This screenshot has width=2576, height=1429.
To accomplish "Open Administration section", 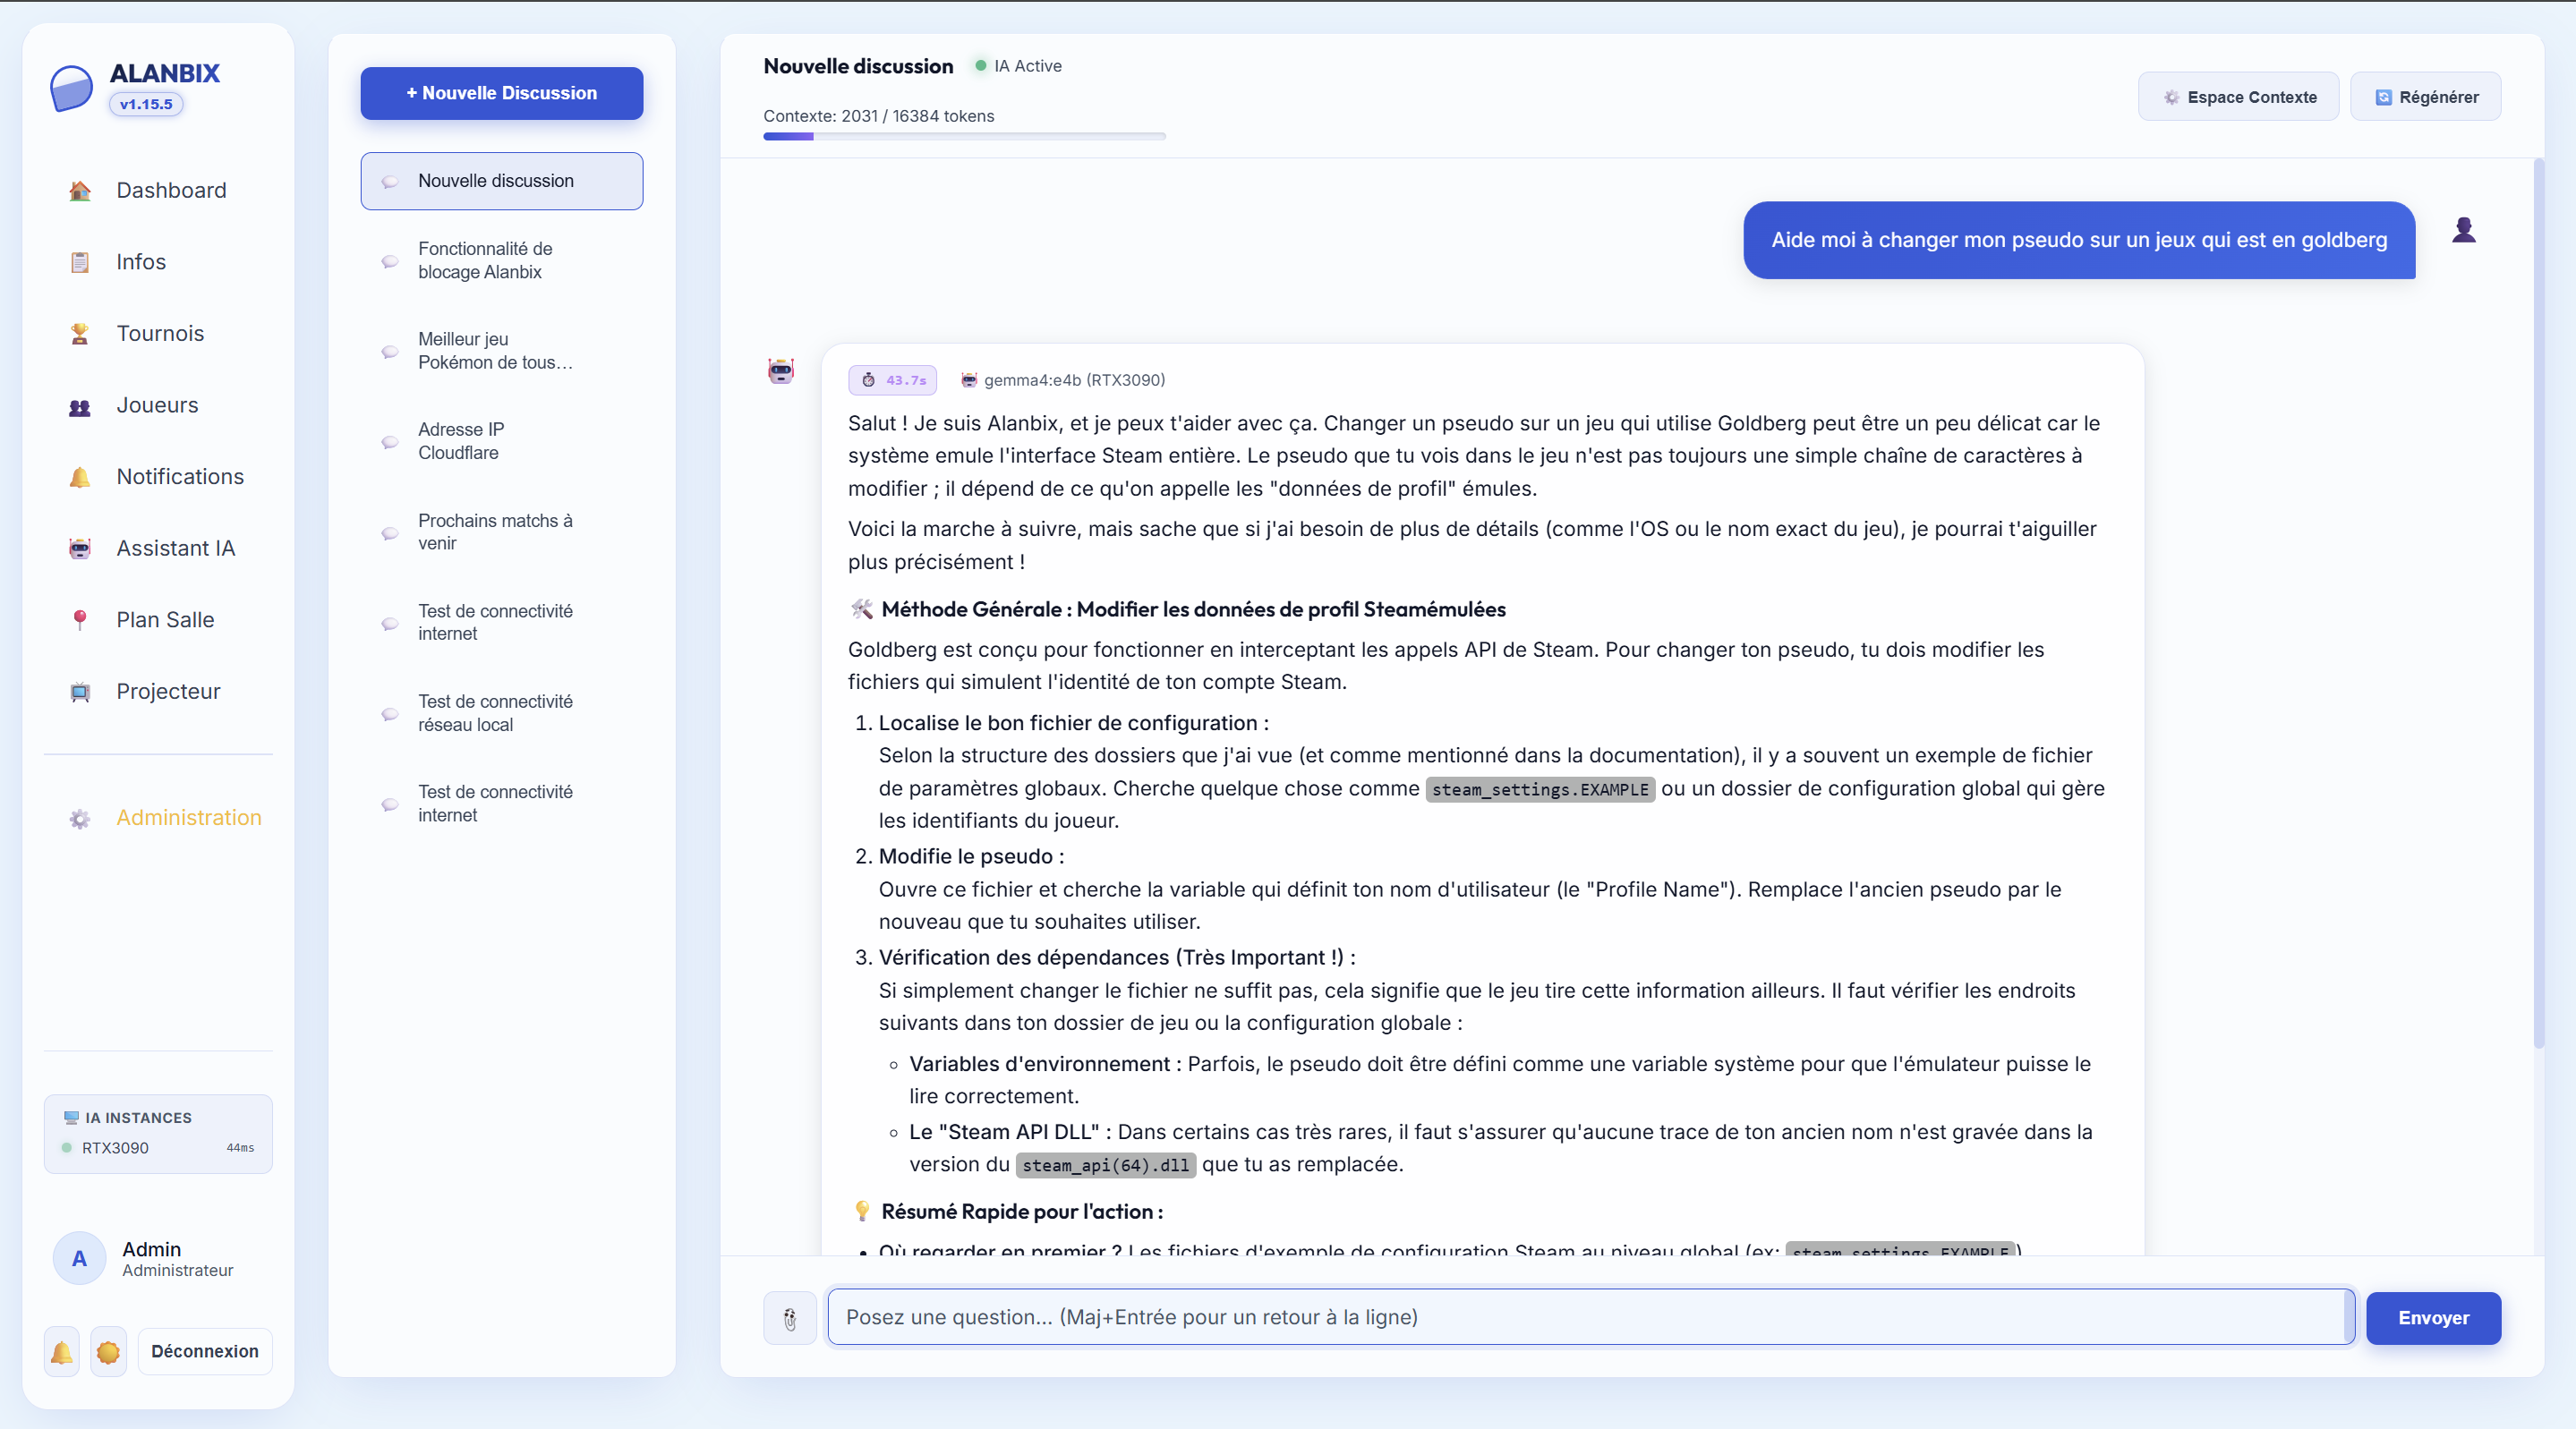I will click(158, 819).
